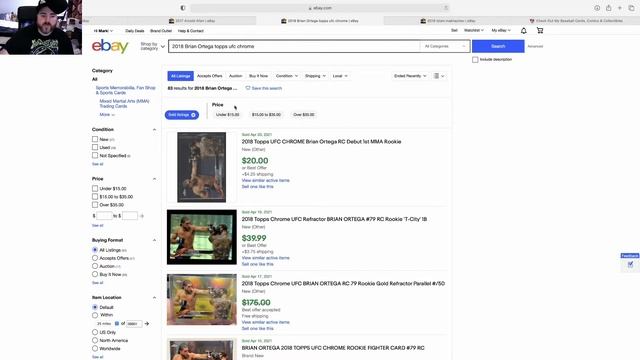Check the Used condition checkbox
Screen dimensions: 640x360
(95, 147)
